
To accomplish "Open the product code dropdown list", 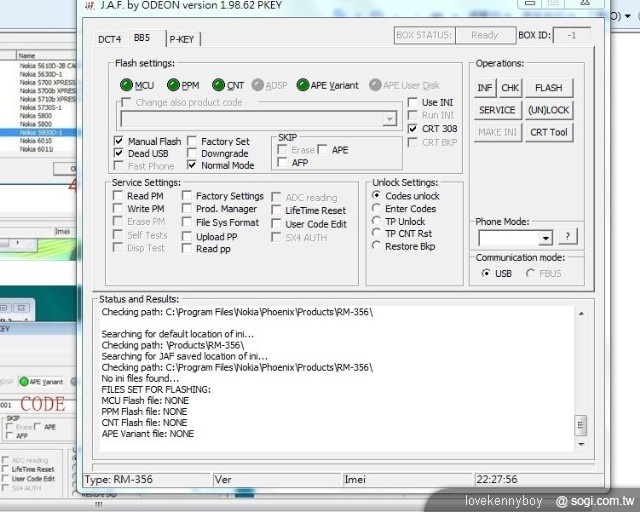I will [x=390, y=119].
